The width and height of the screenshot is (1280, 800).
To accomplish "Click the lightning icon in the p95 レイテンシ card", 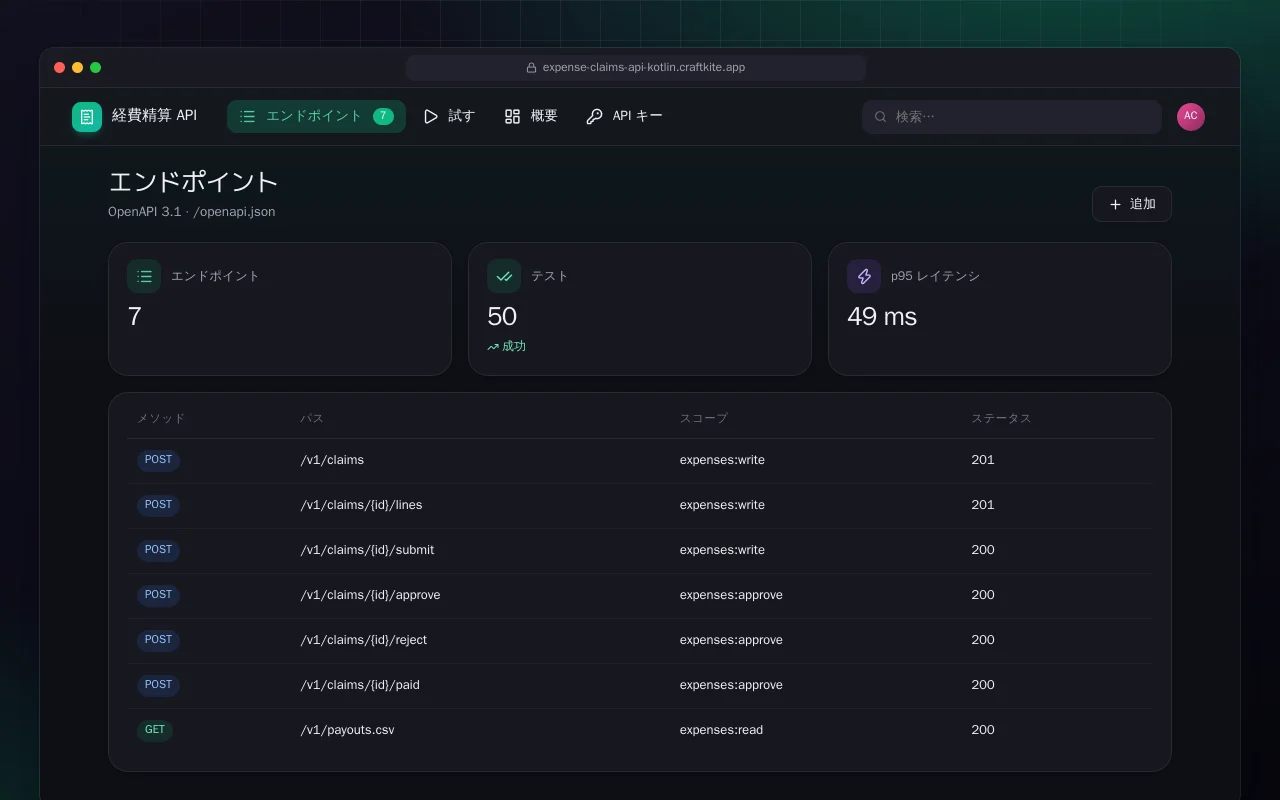I will [864, 276].
